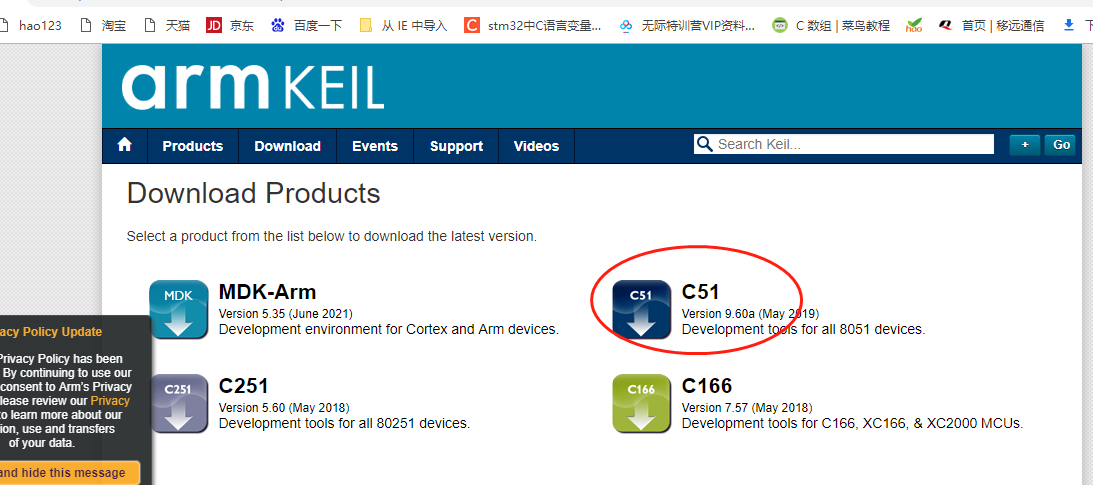1093x485 pixels.
Task: Click 'Development tools for all 80251 devices' text
Action: click(x=344, y=423)
